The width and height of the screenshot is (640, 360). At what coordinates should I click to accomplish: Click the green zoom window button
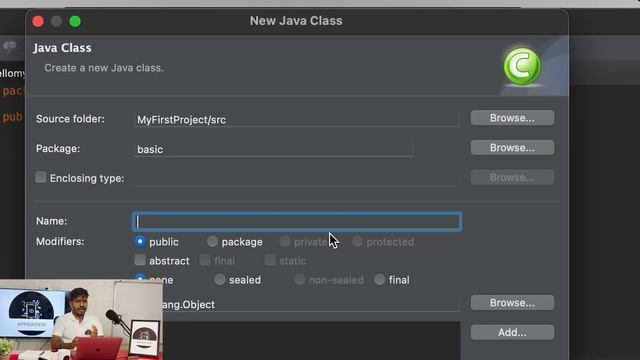coord(75,21)
